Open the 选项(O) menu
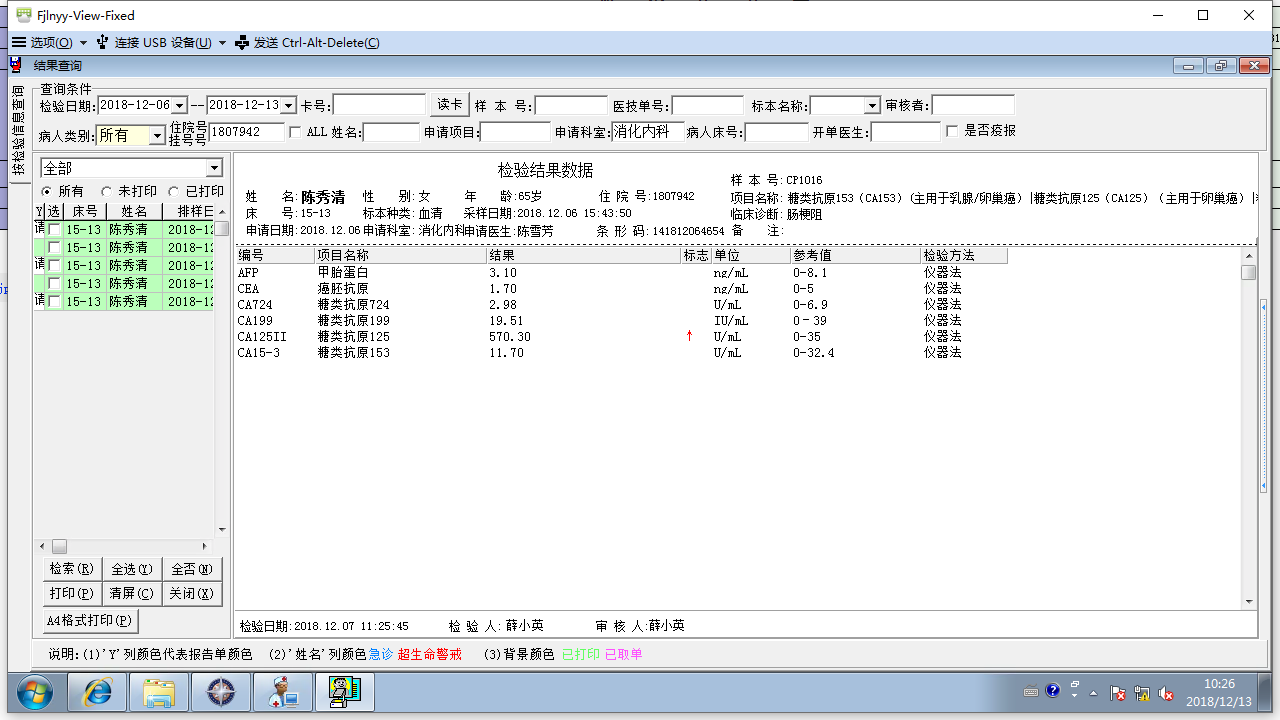1280x720 pixels. pyautogui.click(x=50, y=43)
